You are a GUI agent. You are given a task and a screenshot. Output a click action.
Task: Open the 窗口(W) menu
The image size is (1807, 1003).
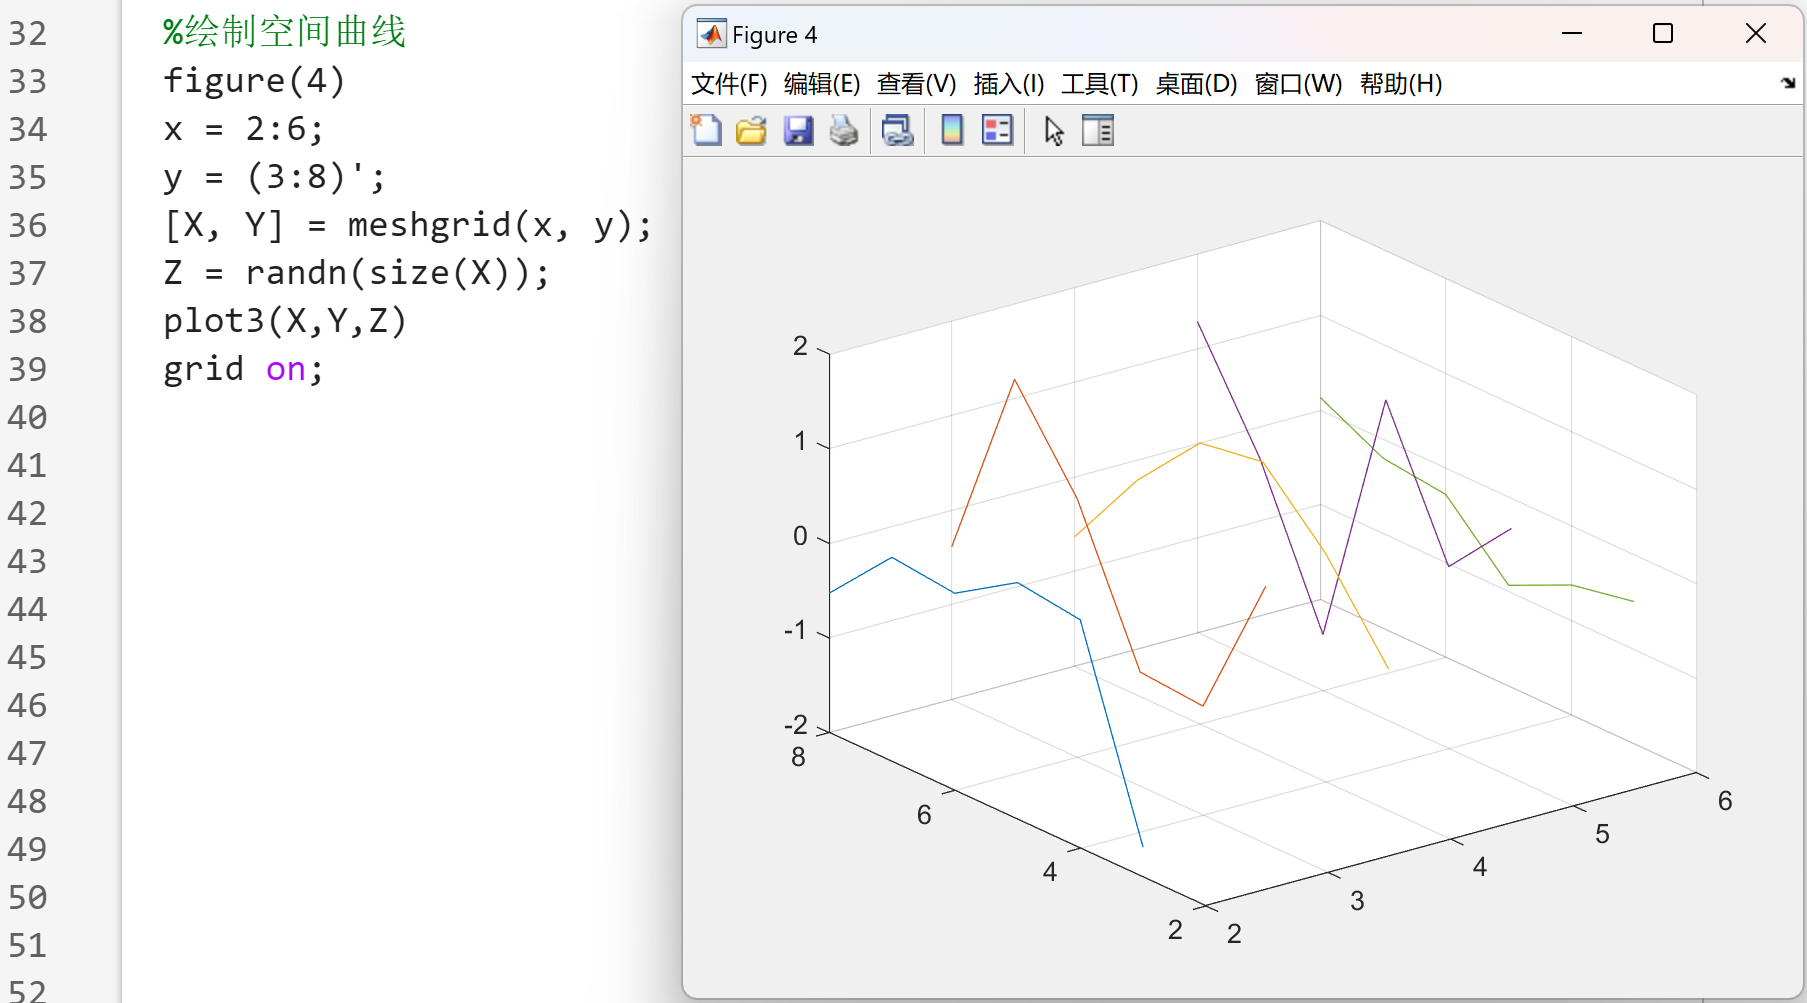pos(1298,84)
